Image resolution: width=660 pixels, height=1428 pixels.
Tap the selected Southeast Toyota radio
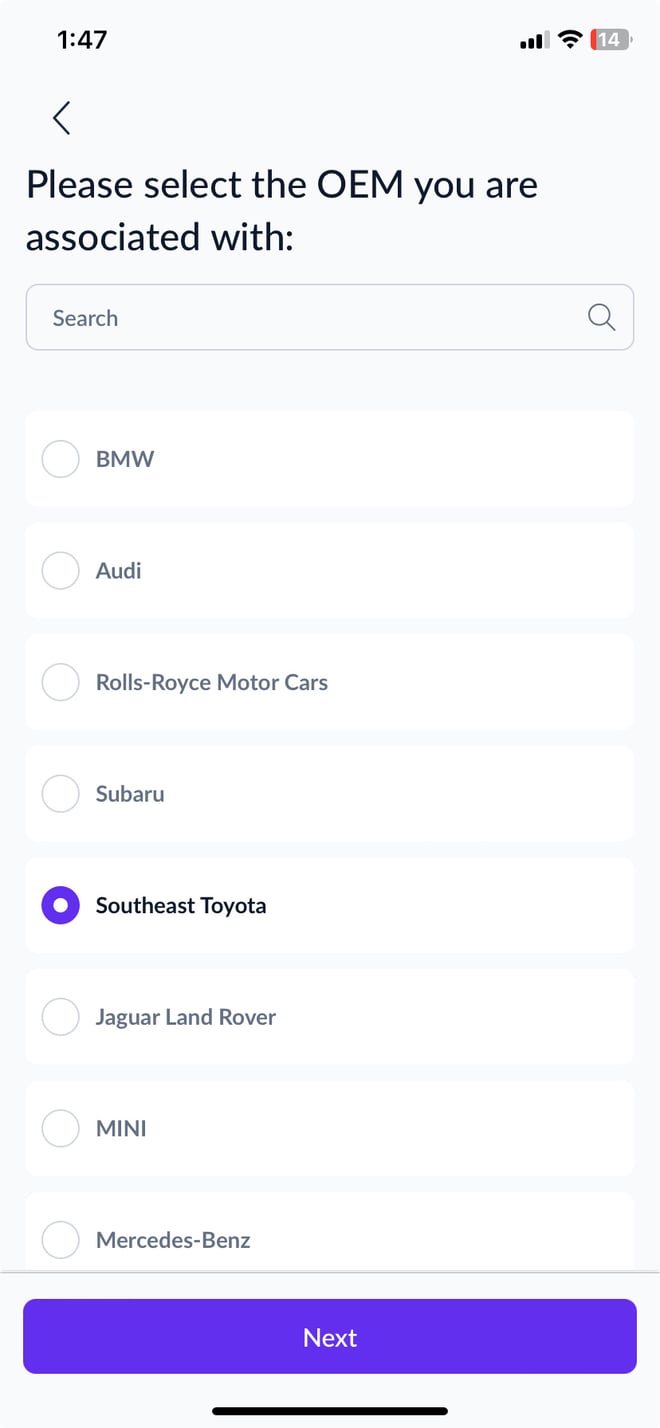[x=60, y=906]
